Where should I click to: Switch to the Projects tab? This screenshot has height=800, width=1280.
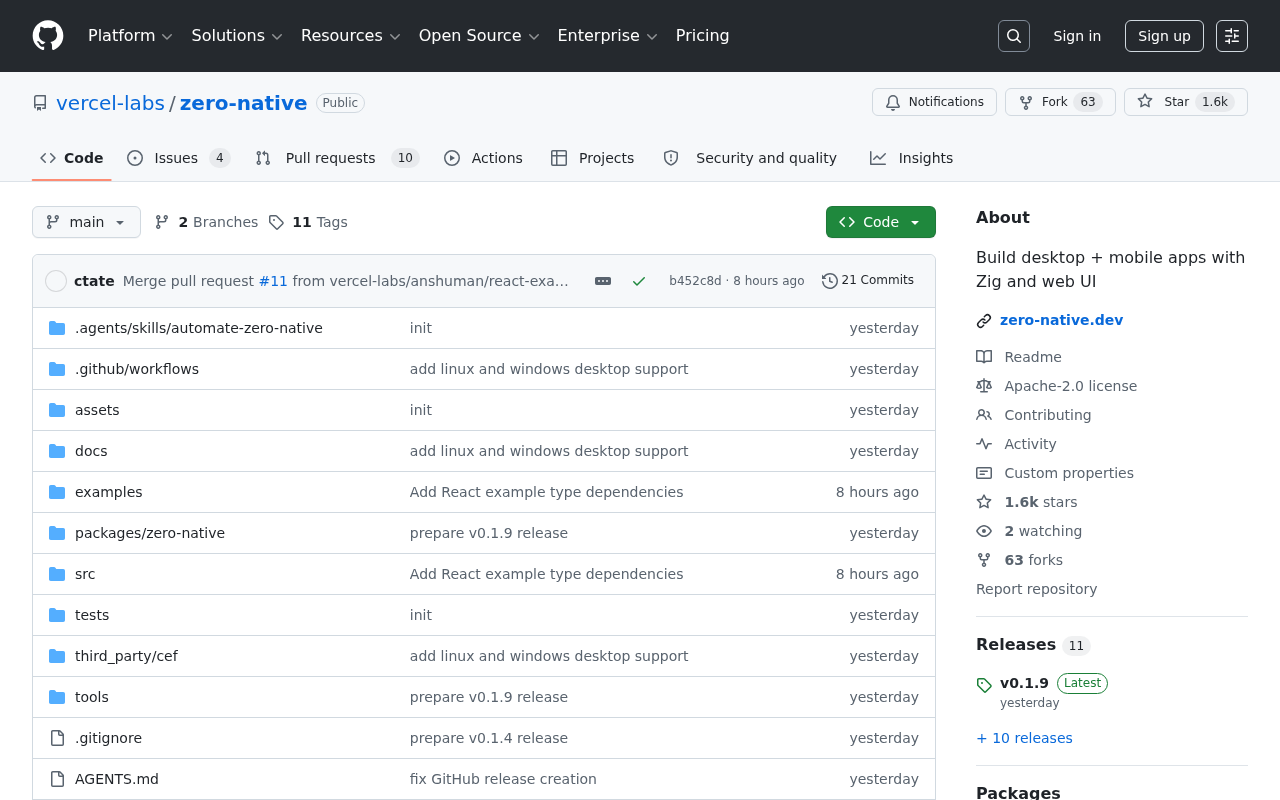point(593,158)
